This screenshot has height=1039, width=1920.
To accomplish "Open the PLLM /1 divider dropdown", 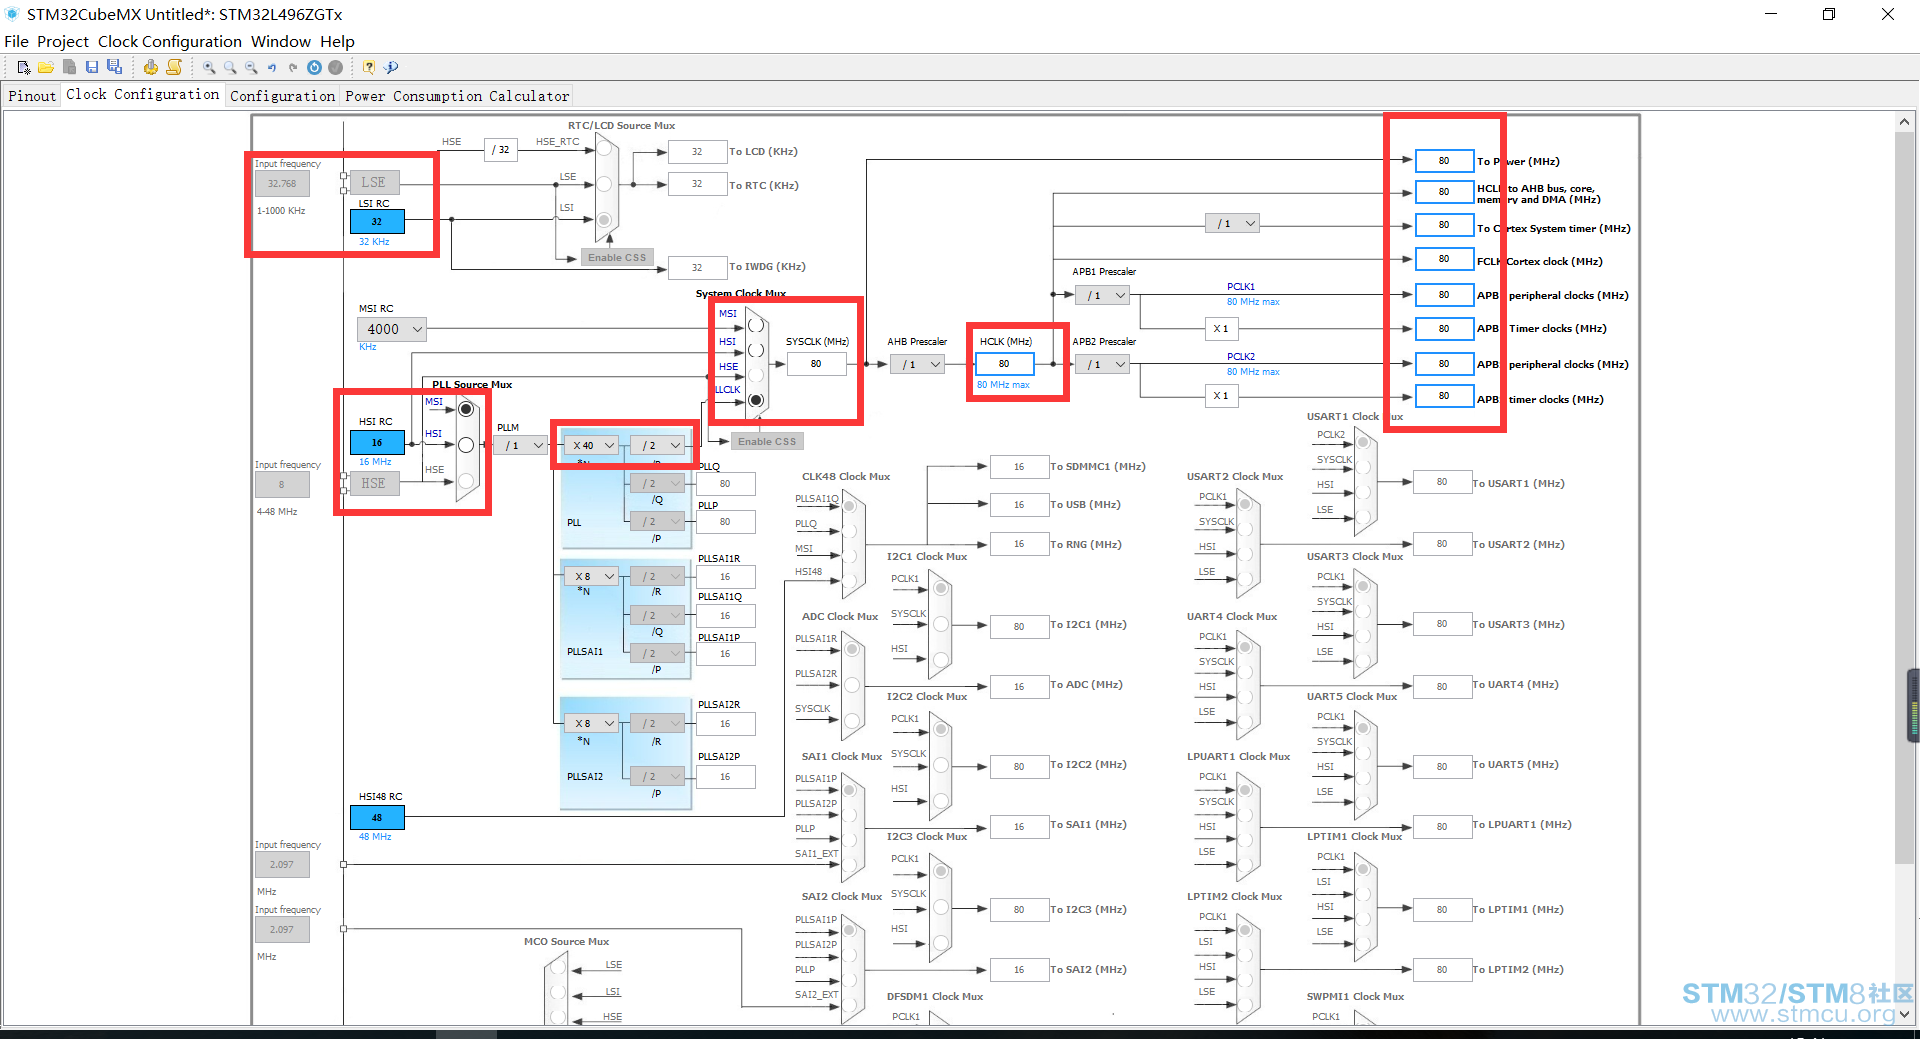I will (x=520, y=445).
